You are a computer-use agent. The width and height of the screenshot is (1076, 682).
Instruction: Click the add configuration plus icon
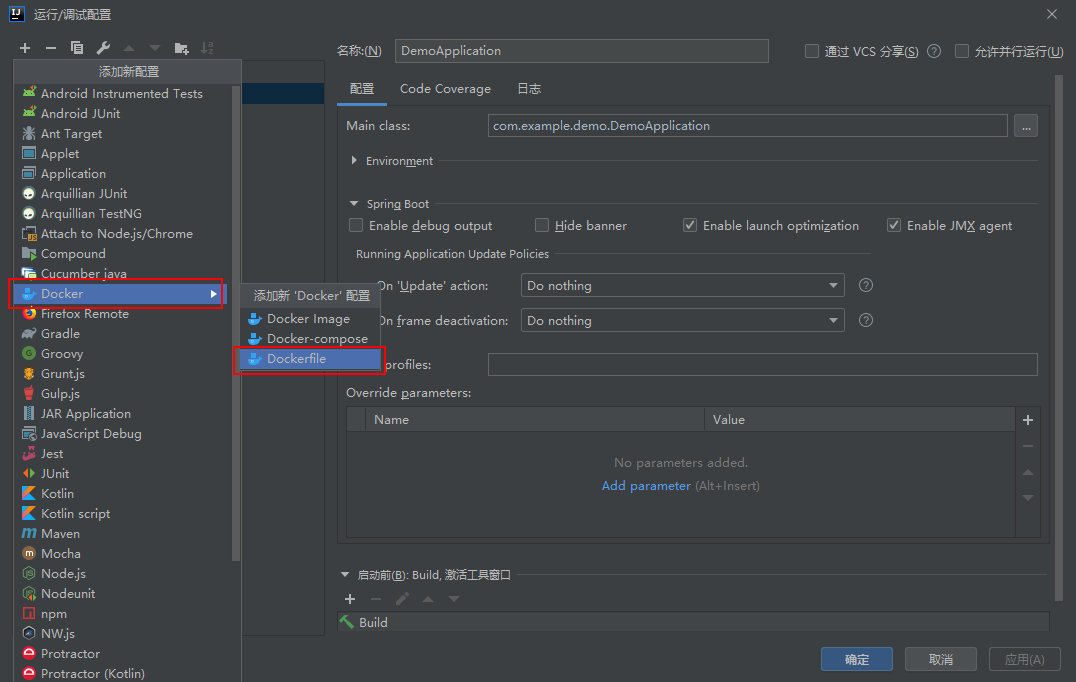pyautogui.click(x=25, y=48)
